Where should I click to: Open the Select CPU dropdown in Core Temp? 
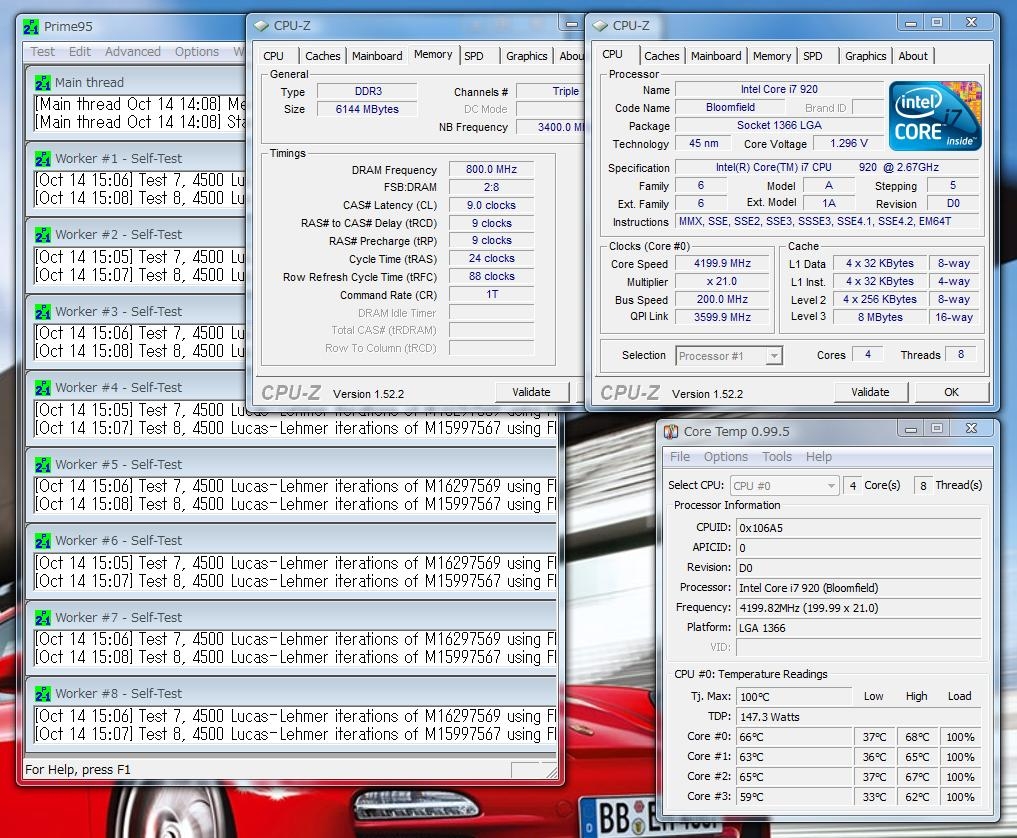point(783,486)
